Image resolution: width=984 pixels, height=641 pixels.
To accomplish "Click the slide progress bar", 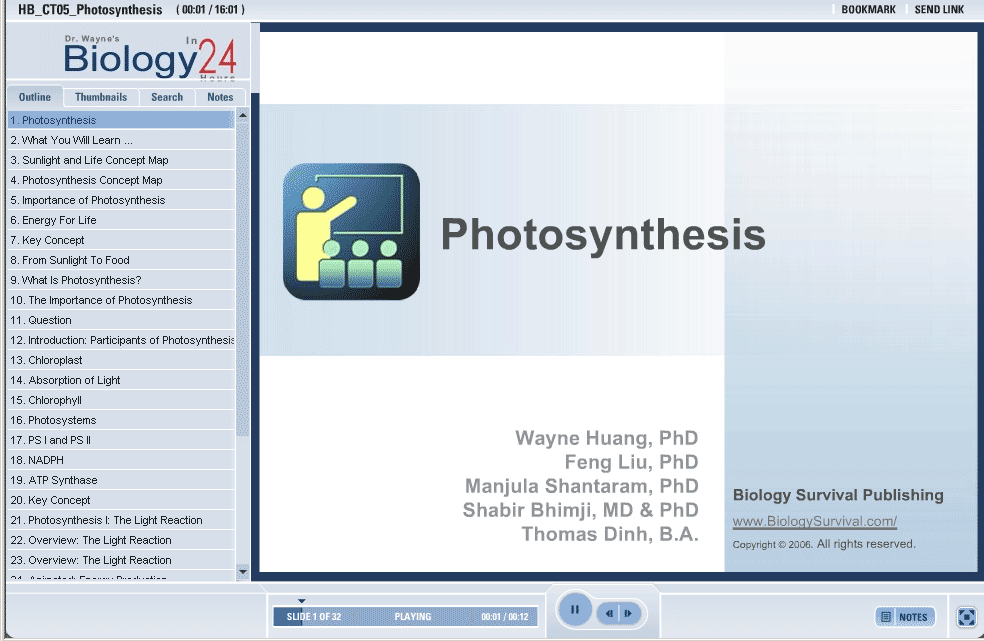I will click(405, 617).
